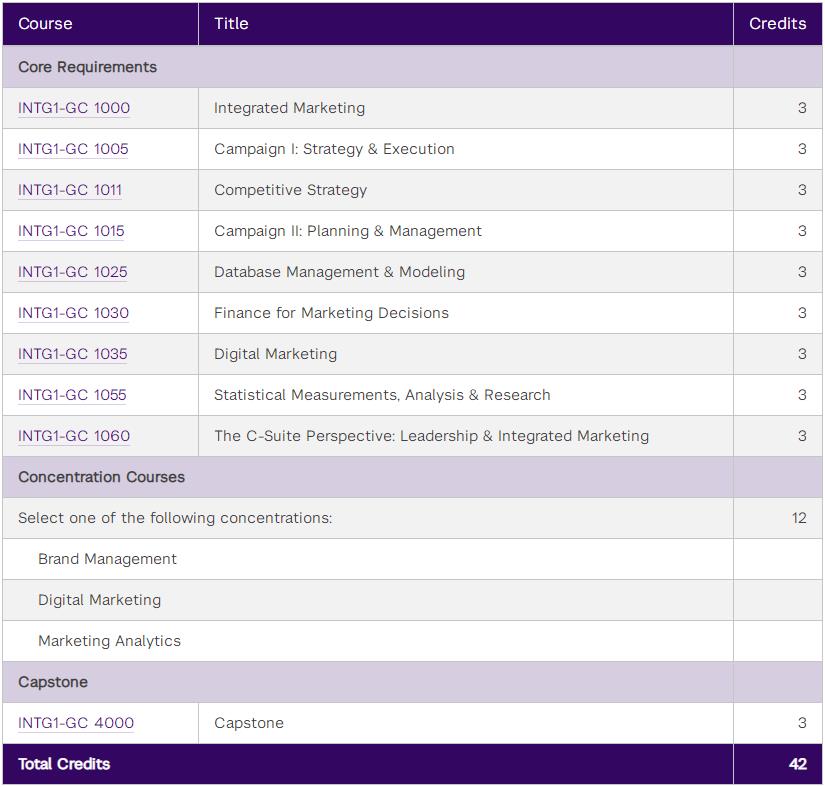Image resolution: width=825 pixels, height=787 pixels.
Task: Select the Brand Management concentration row
Action: point(412,559)
